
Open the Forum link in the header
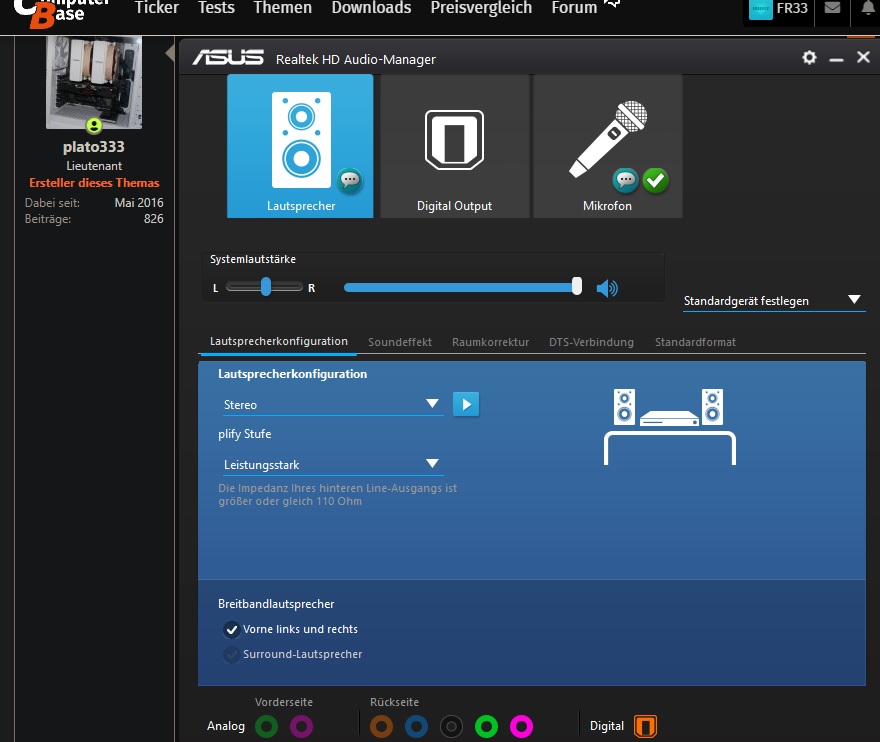coord(574,8)
